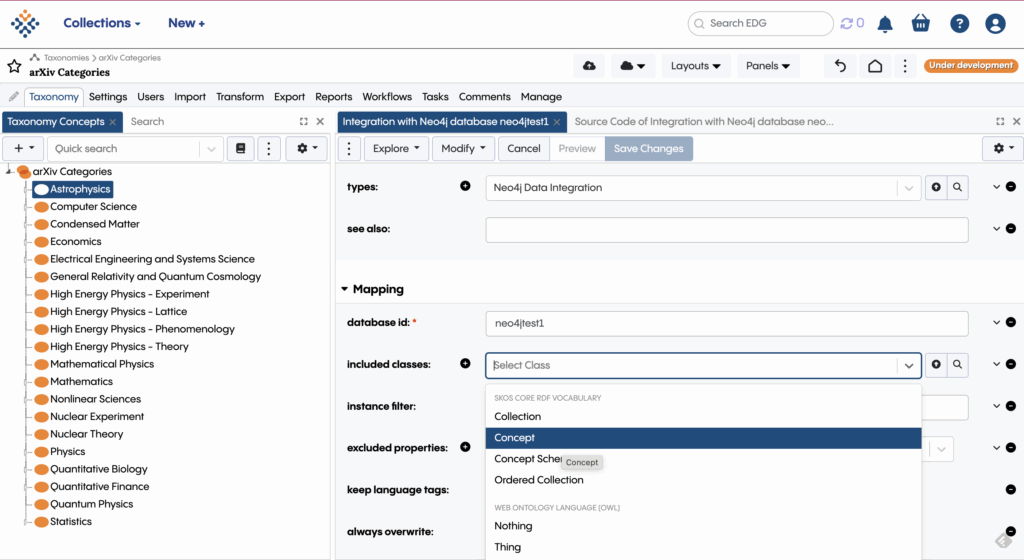Click the home icon button
Image resolution: width=1024 pixels, height=560 pixels.
[x=875, y=66]
